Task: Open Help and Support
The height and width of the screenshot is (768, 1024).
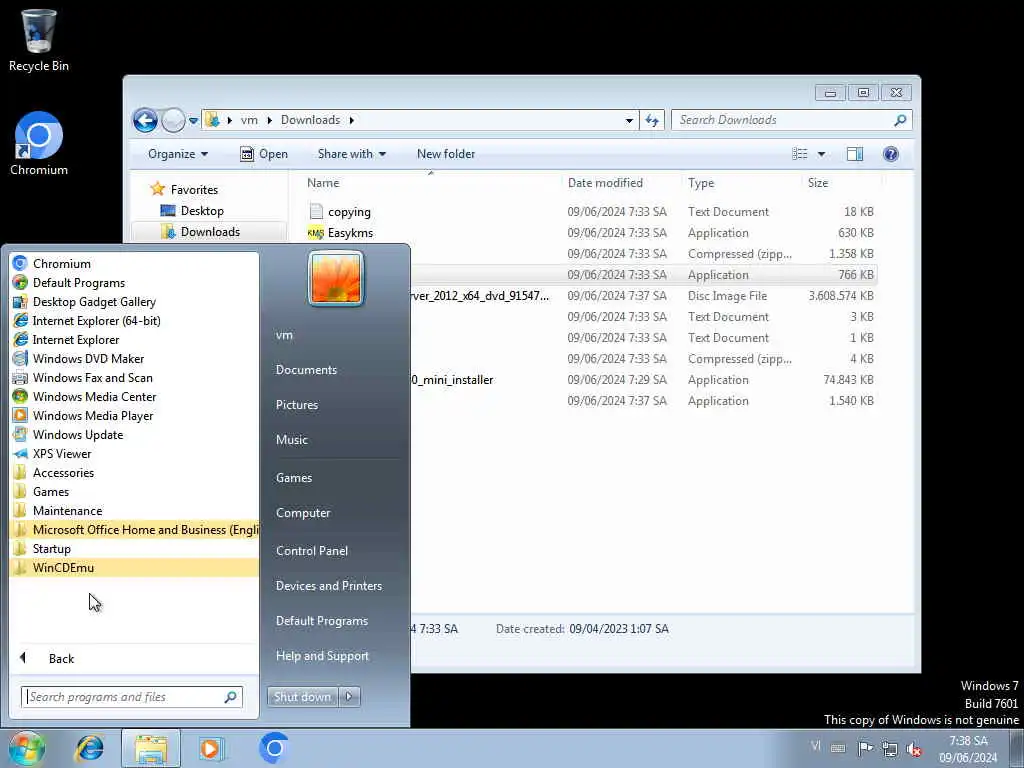Action: 323,656
